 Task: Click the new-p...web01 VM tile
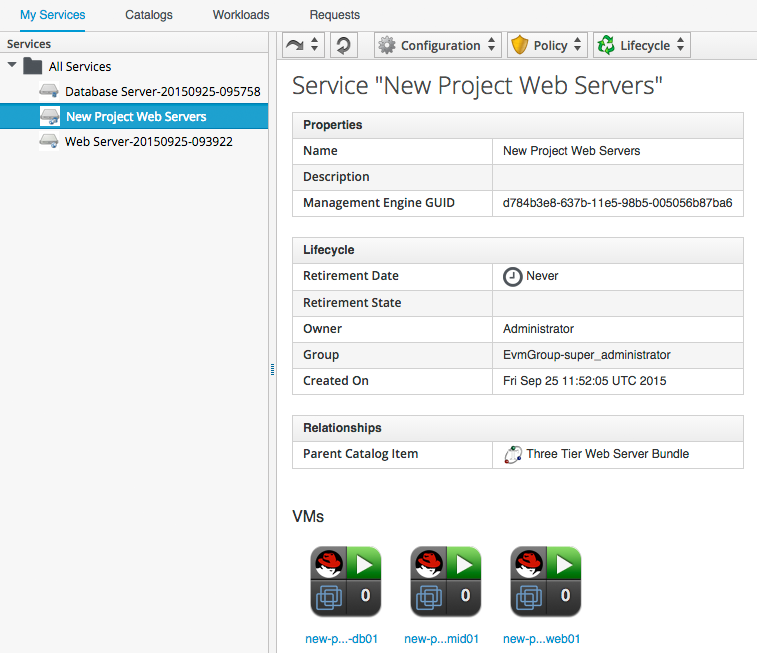(545, 581)
